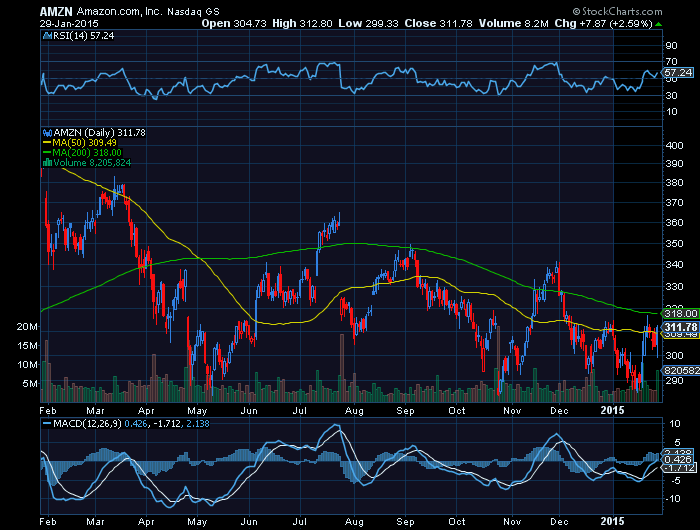Screen dimensions: 700x530
Task: Click the 311.78 last price tag
Action: pyautogui.click(x=680, y=327)
